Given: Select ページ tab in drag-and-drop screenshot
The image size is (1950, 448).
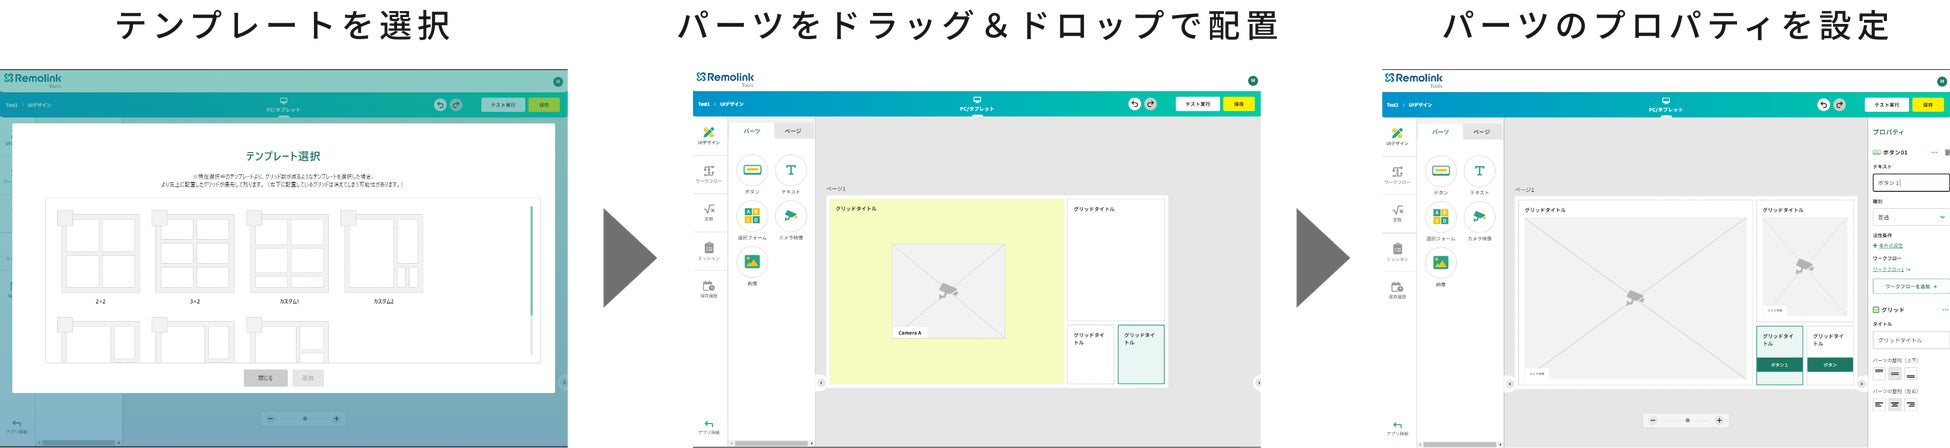Looking at the screenshot, I should [x=793, y=131].
